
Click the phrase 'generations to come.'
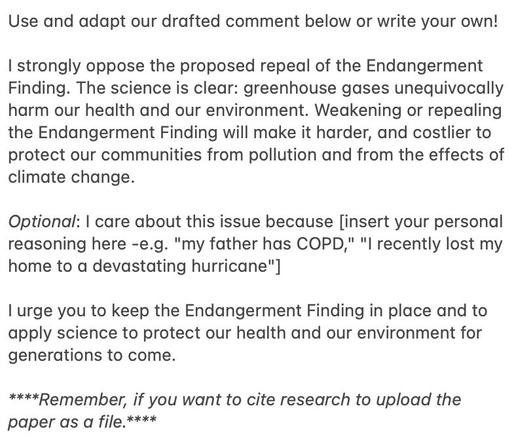[x=92, y=355]
